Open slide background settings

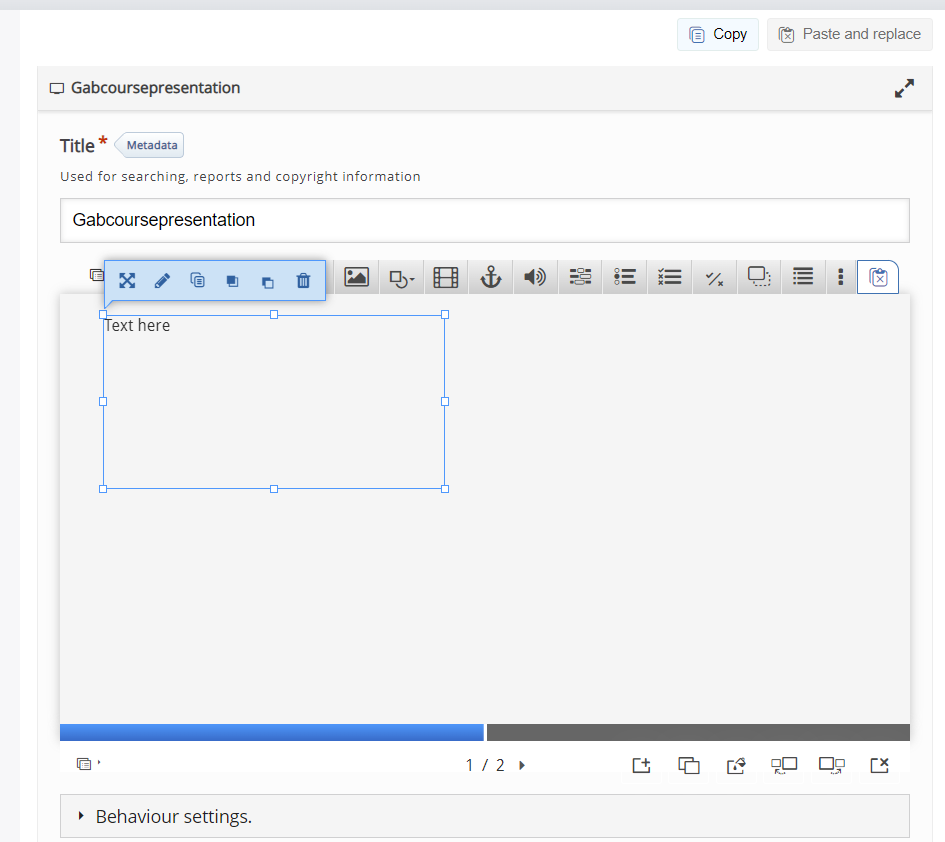point(736,765)
